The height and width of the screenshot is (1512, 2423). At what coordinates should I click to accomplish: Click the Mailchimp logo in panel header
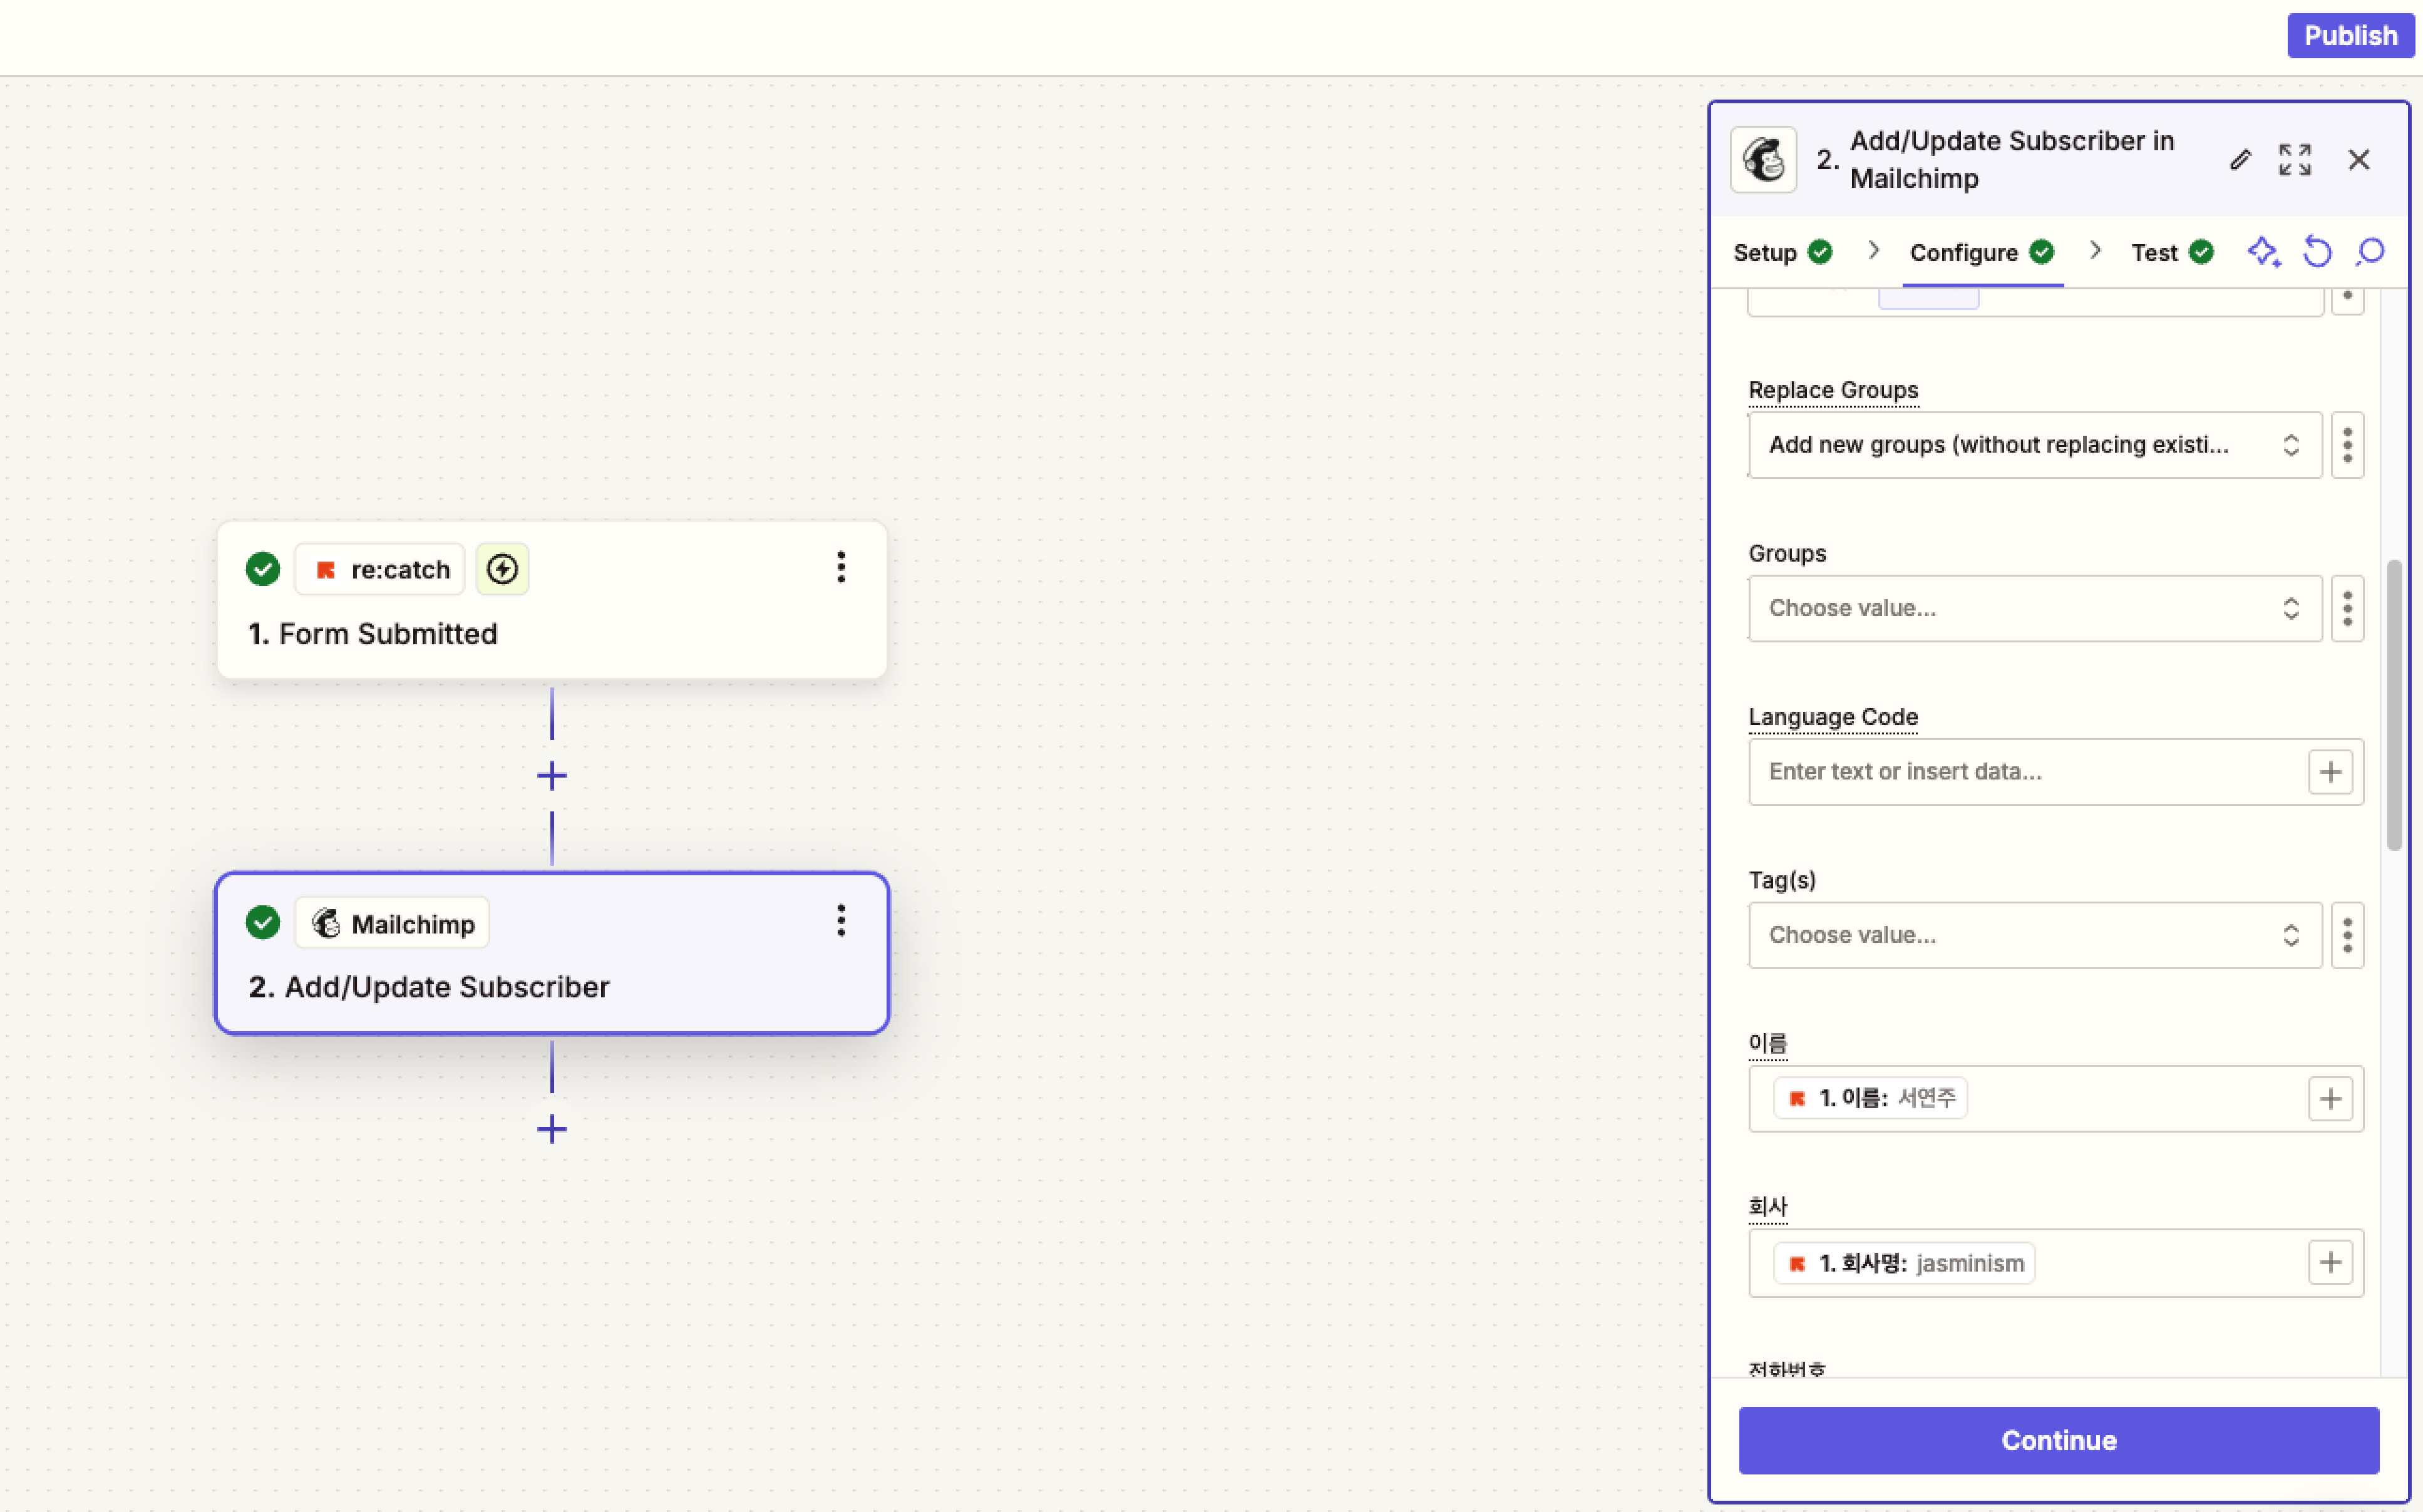[1764, 160]
